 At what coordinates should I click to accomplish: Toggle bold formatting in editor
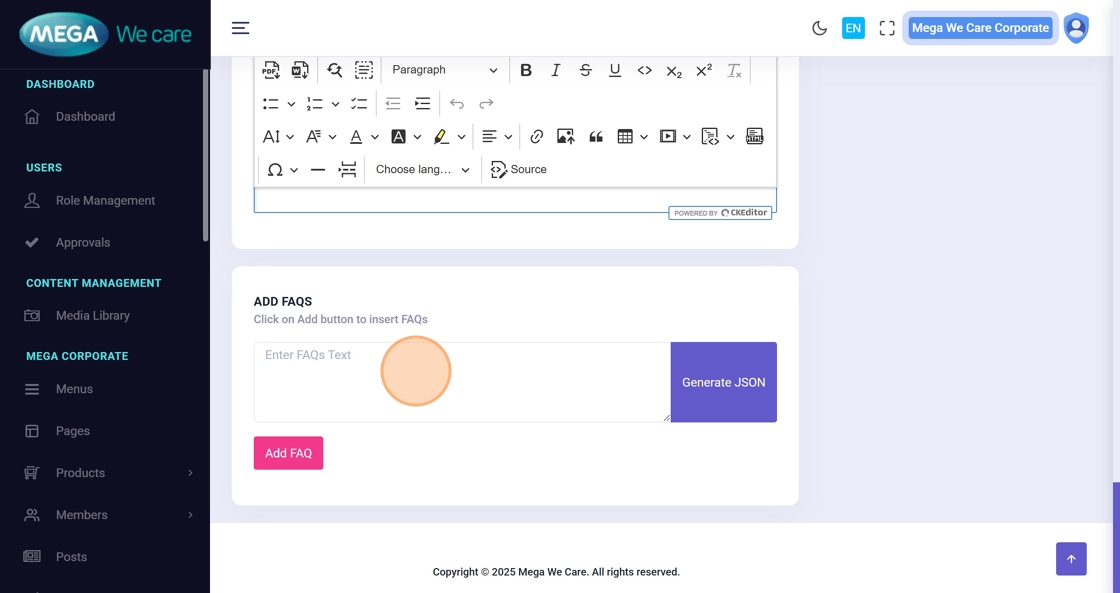click(526, 70)
